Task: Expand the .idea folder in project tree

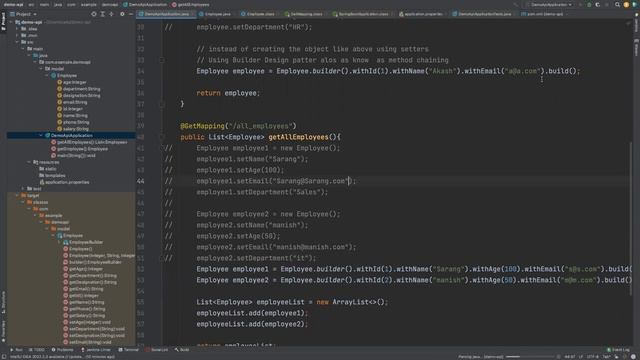Action: coord(17,29)
